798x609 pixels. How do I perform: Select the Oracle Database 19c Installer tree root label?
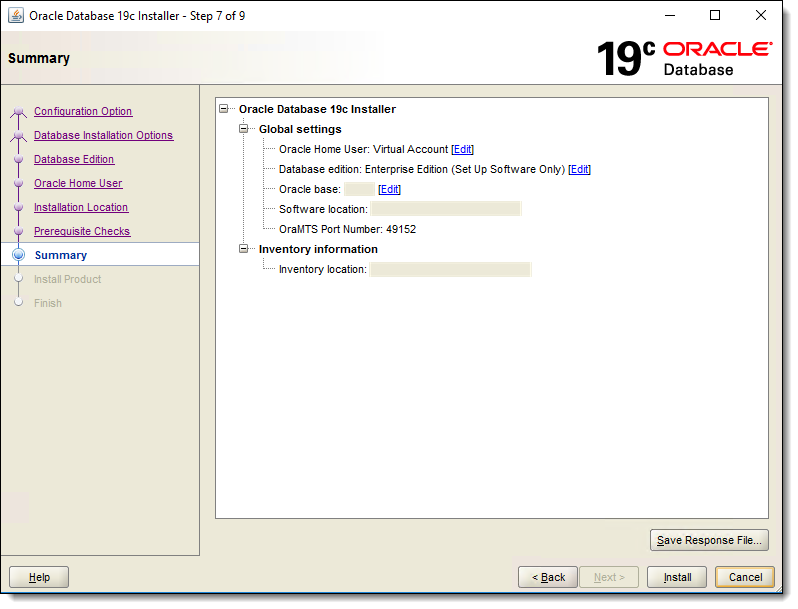[x=317, y=109]
